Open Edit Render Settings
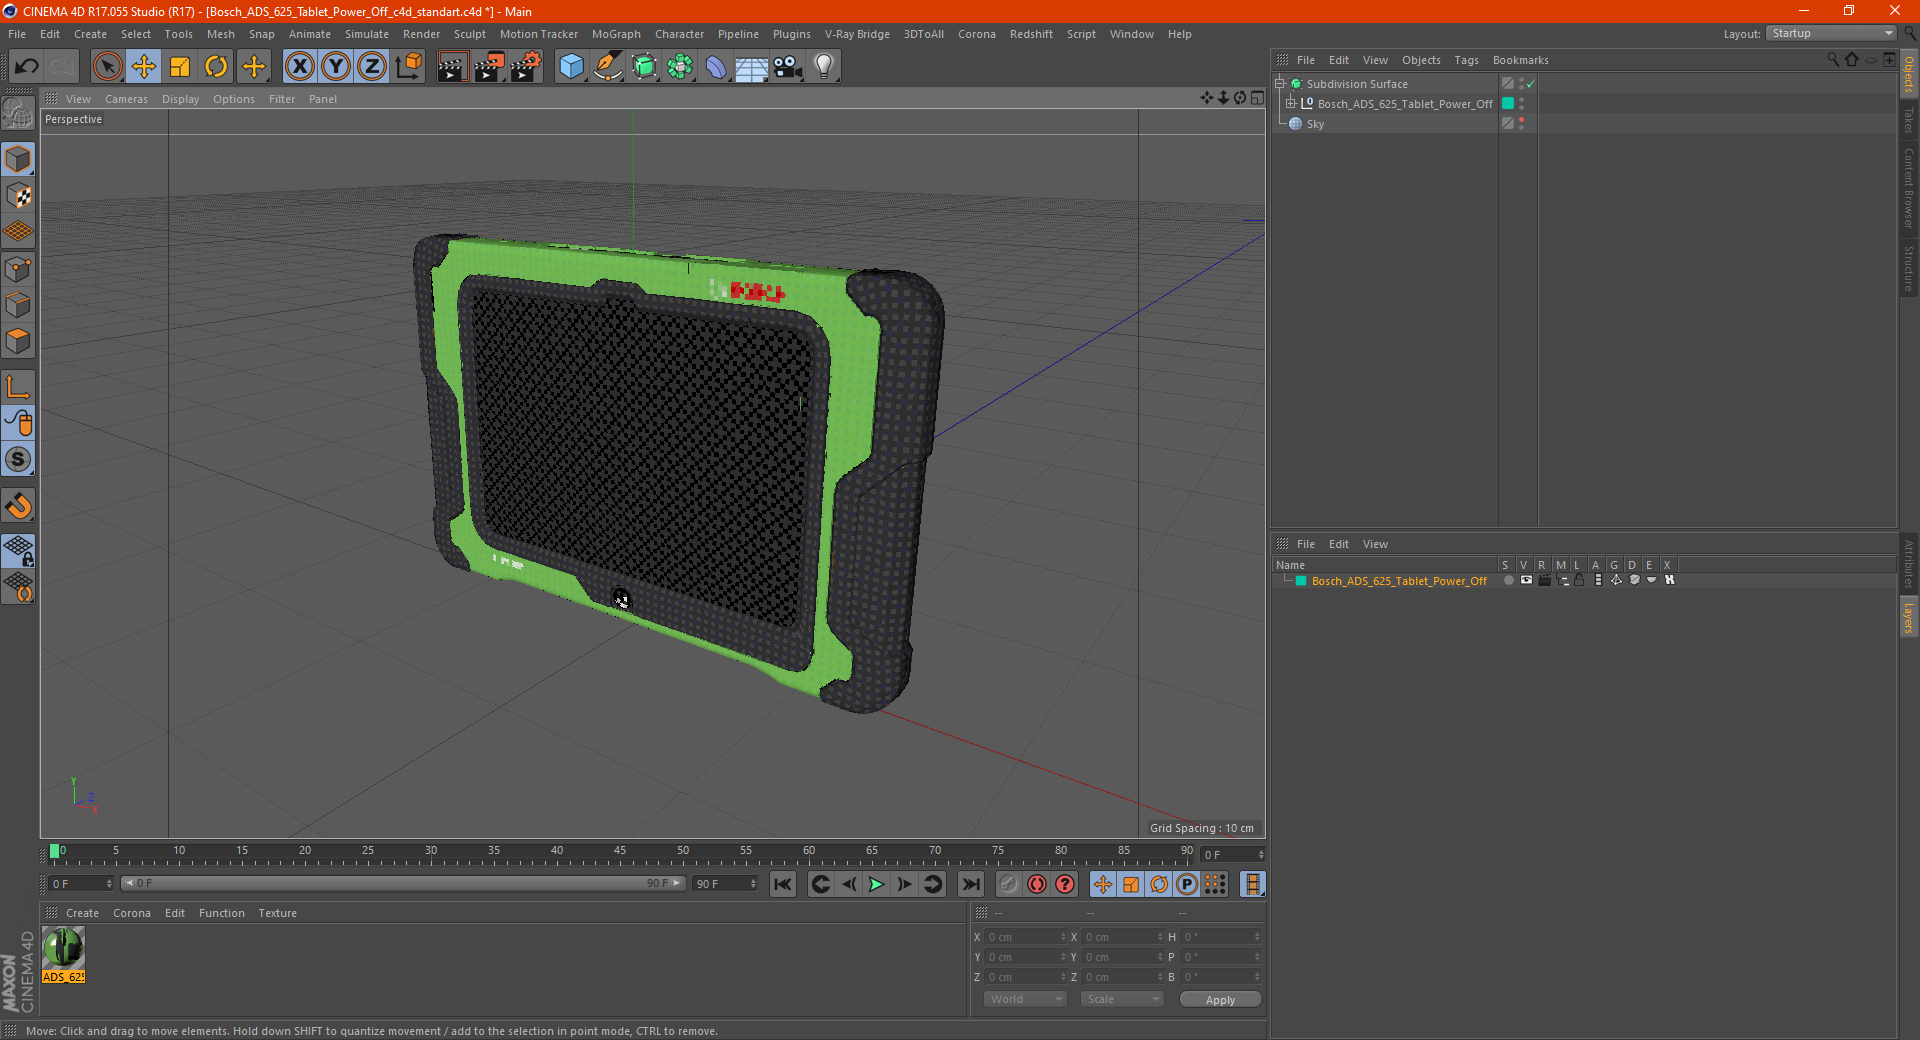 [526, 67]
